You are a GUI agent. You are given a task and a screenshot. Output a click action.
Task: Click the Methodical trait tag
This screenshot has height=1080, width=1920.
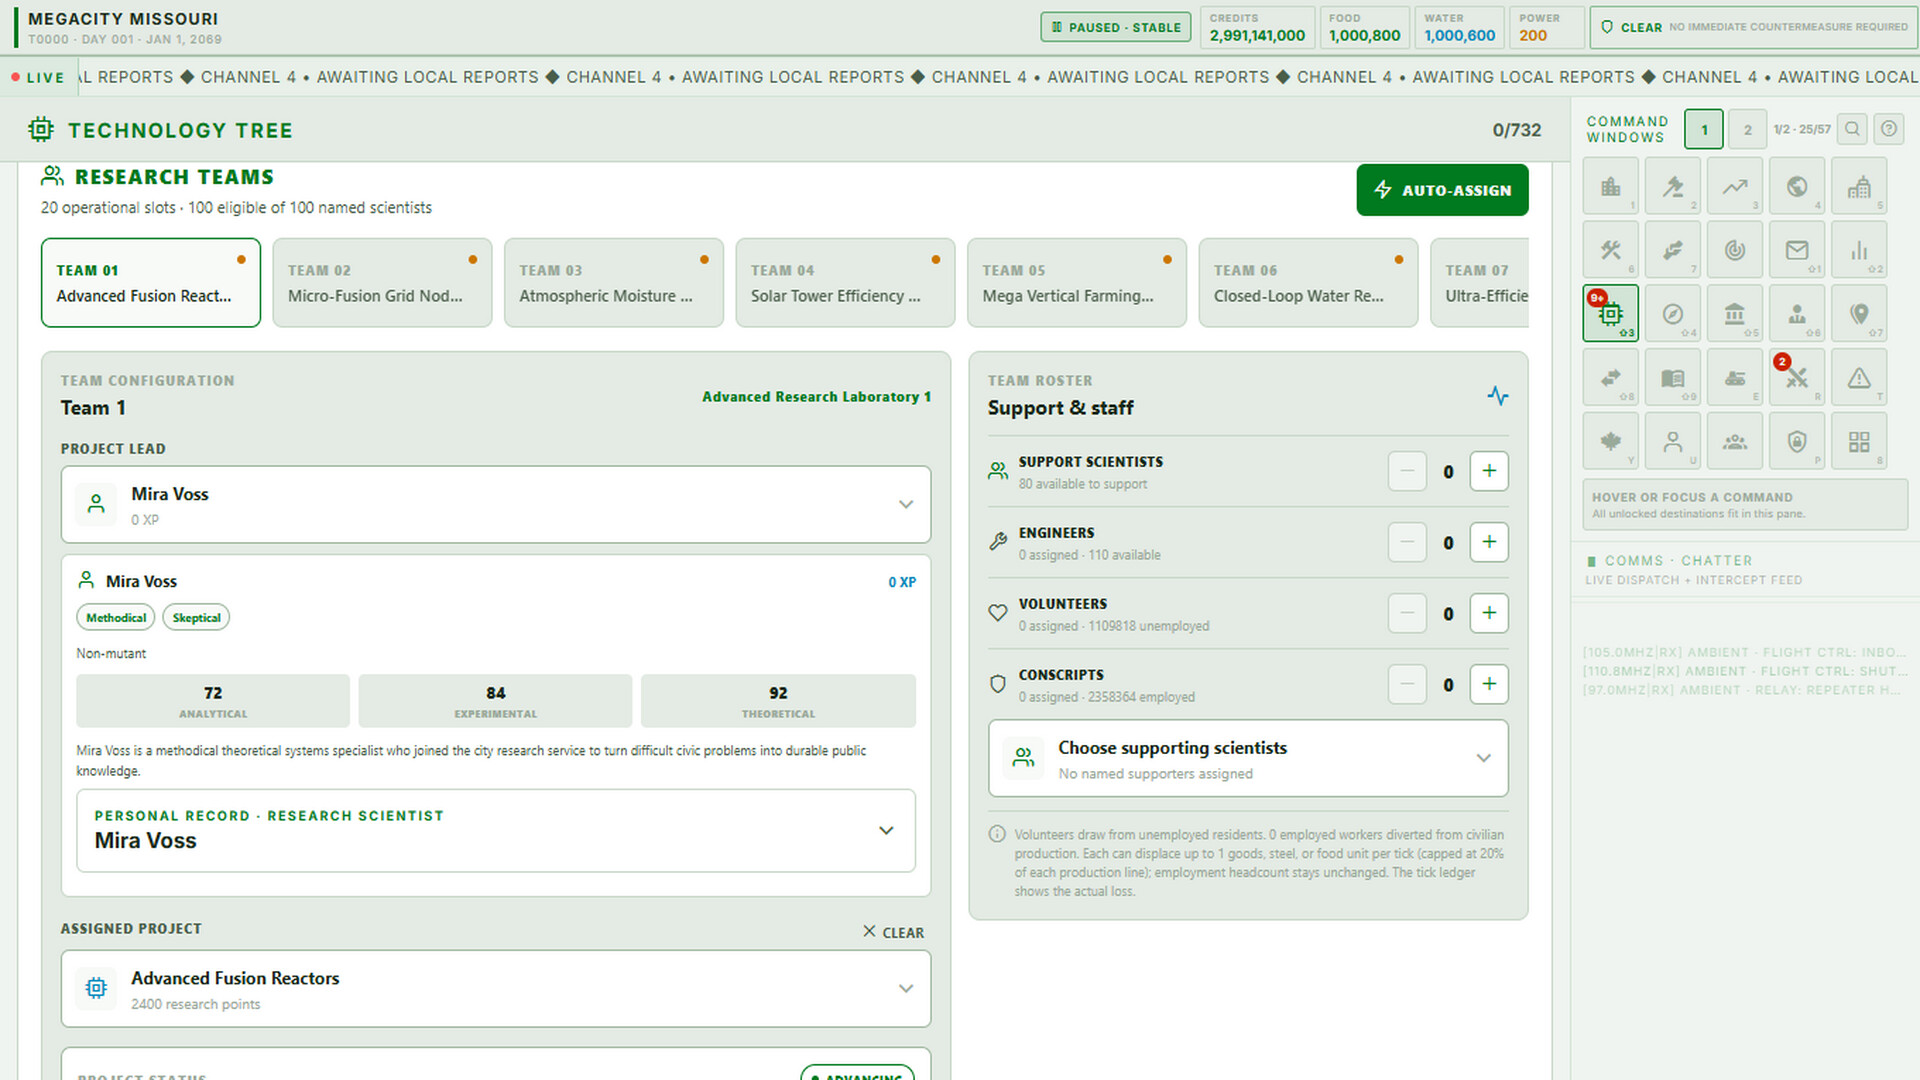116,618
